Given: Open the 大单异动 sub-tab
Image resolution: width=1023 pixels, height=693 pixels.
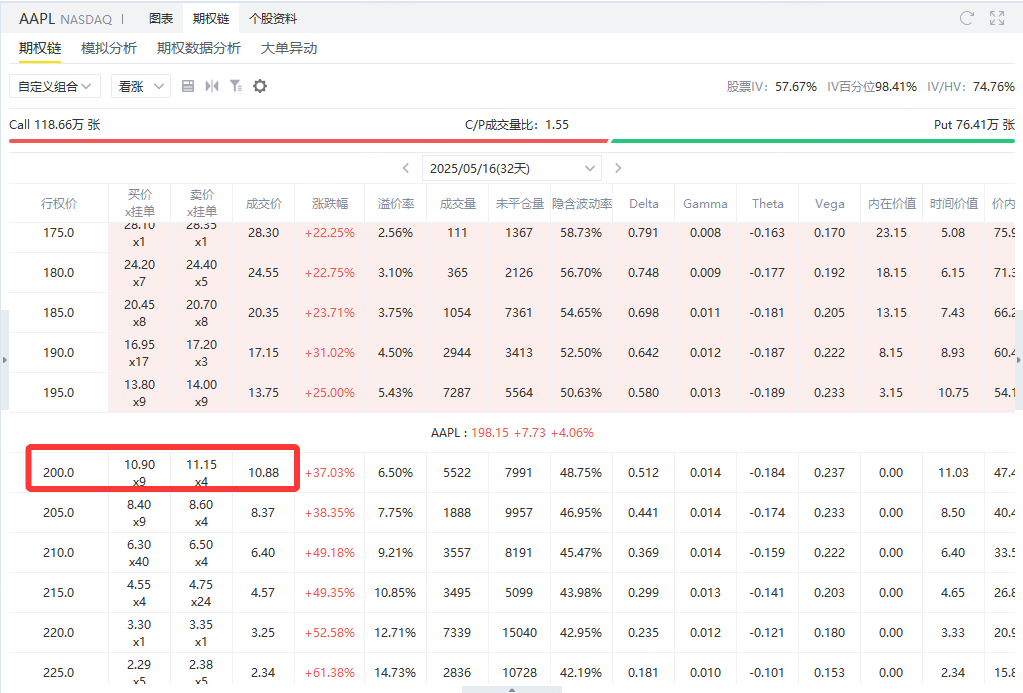Looking at the screenshot, I should [x=289, y=48].
